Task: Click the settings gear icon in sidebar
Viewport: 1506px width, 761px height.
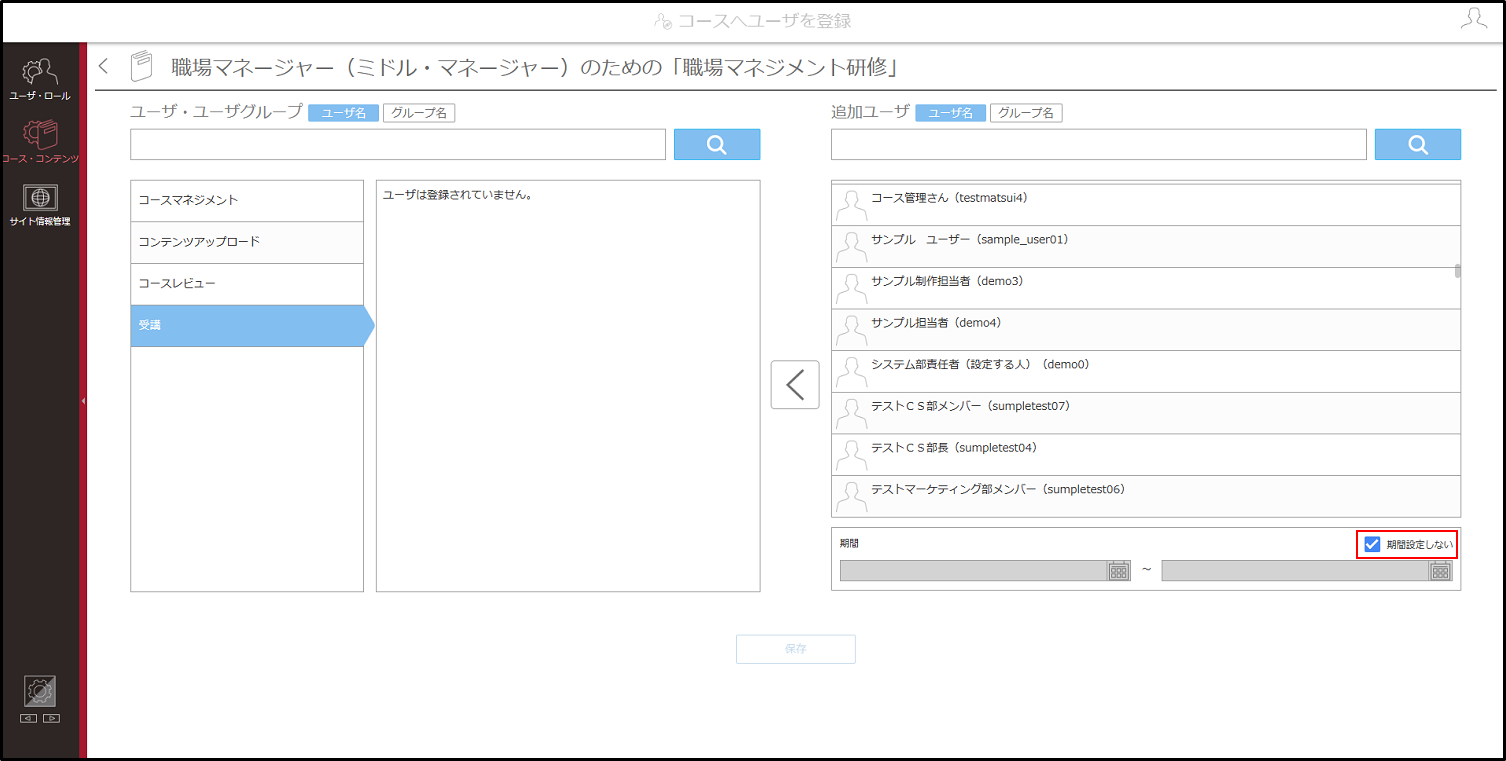Action: (x=40, y=691)
